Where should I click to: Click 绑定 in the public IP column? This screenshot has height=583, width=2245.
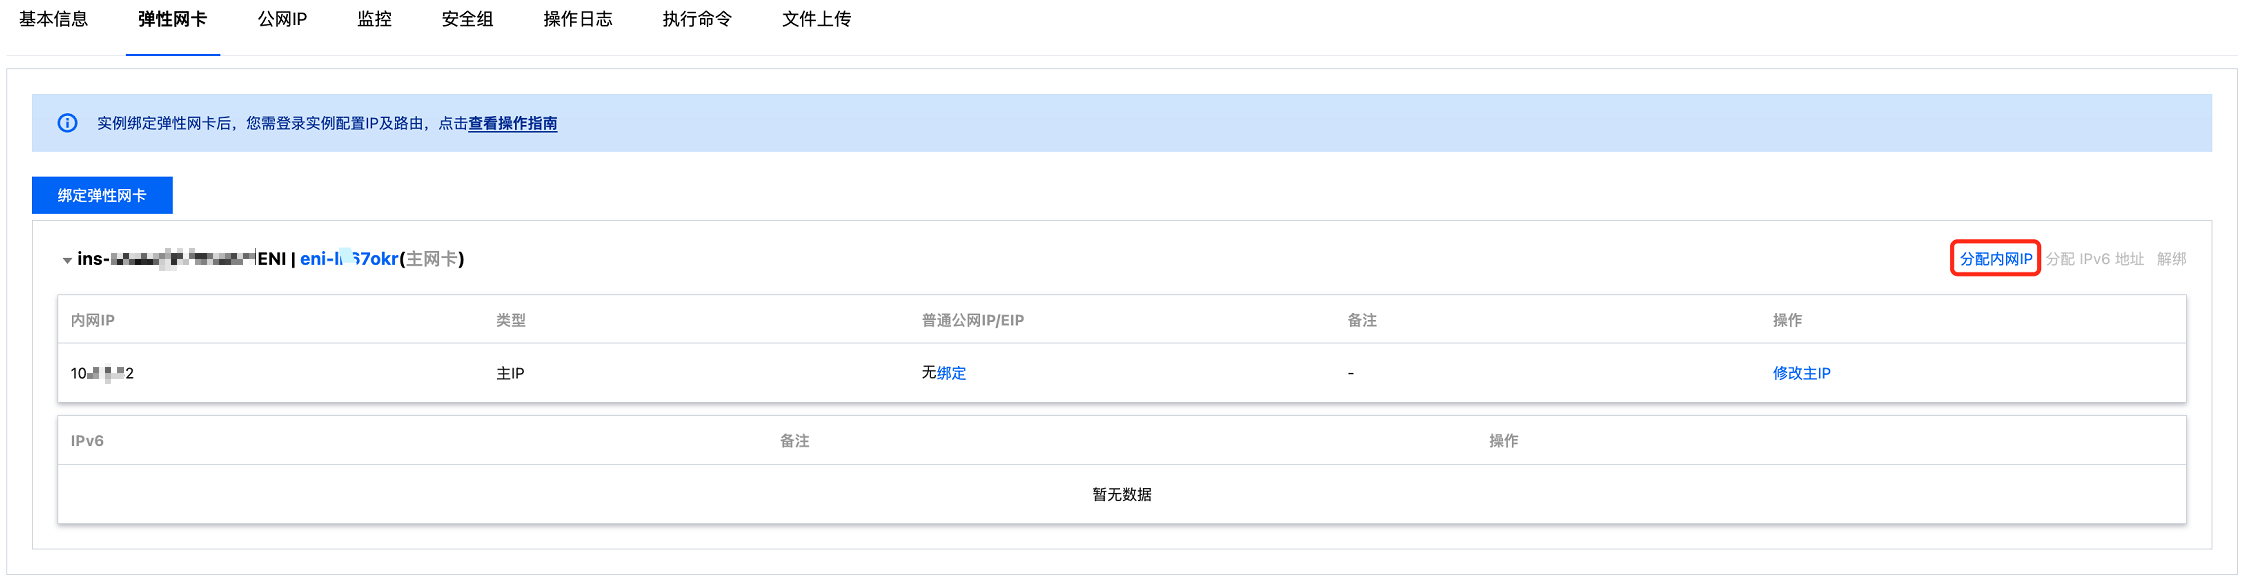(951, 373)
